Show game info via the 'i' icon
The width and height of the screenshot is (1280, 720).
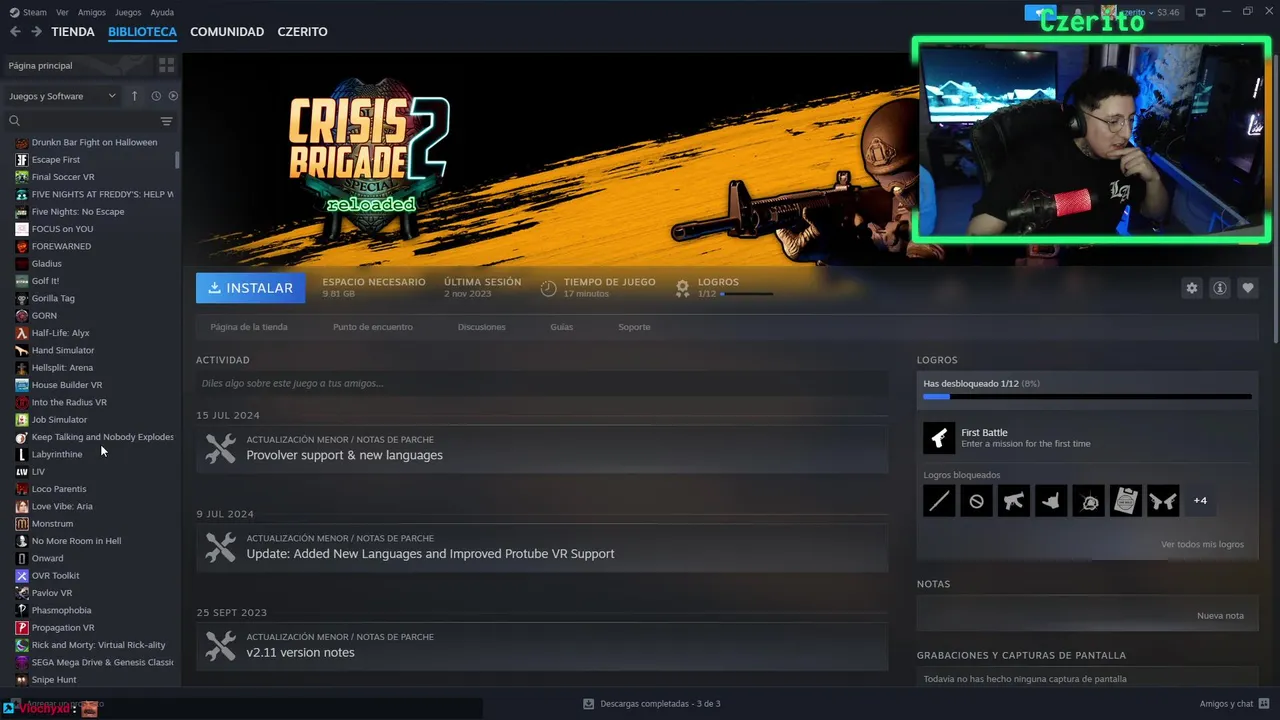coord(1220,288)
